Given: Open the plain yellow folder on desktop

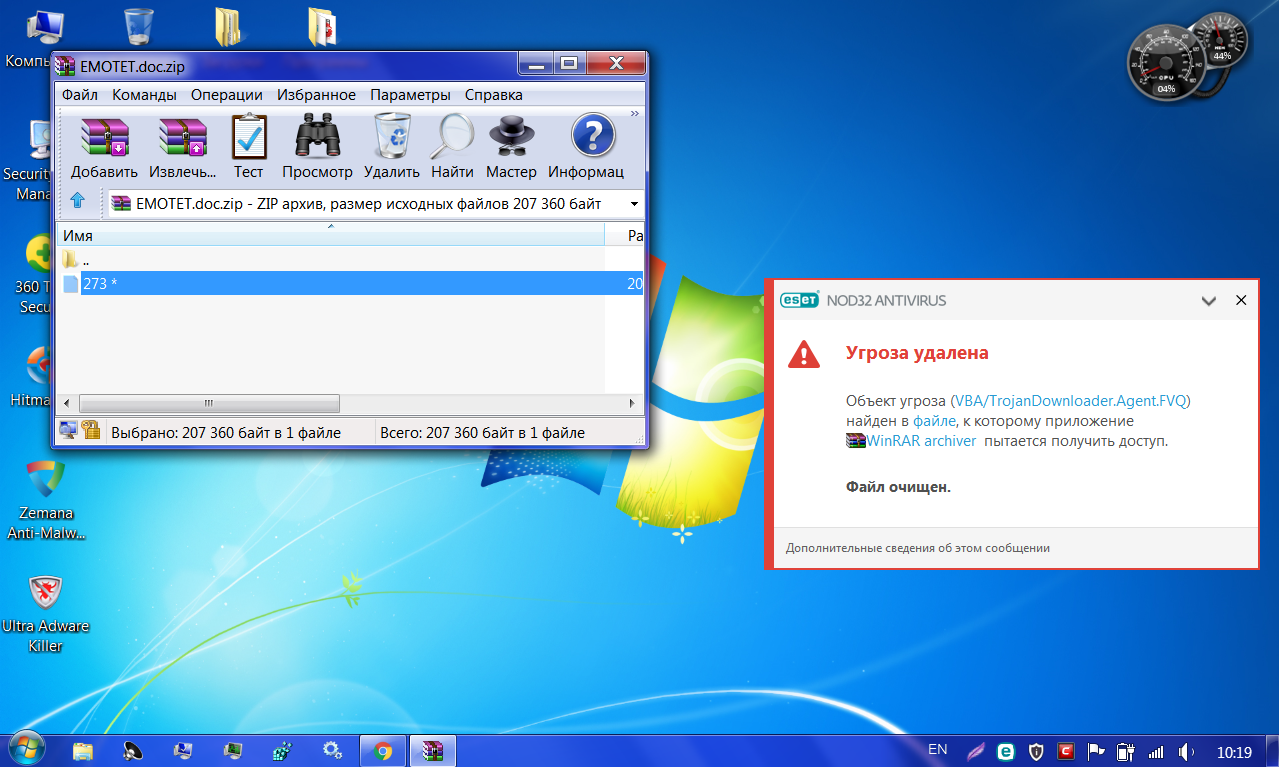Looking at the screenshot, I should pyautogui.click(x=229, y=26).
